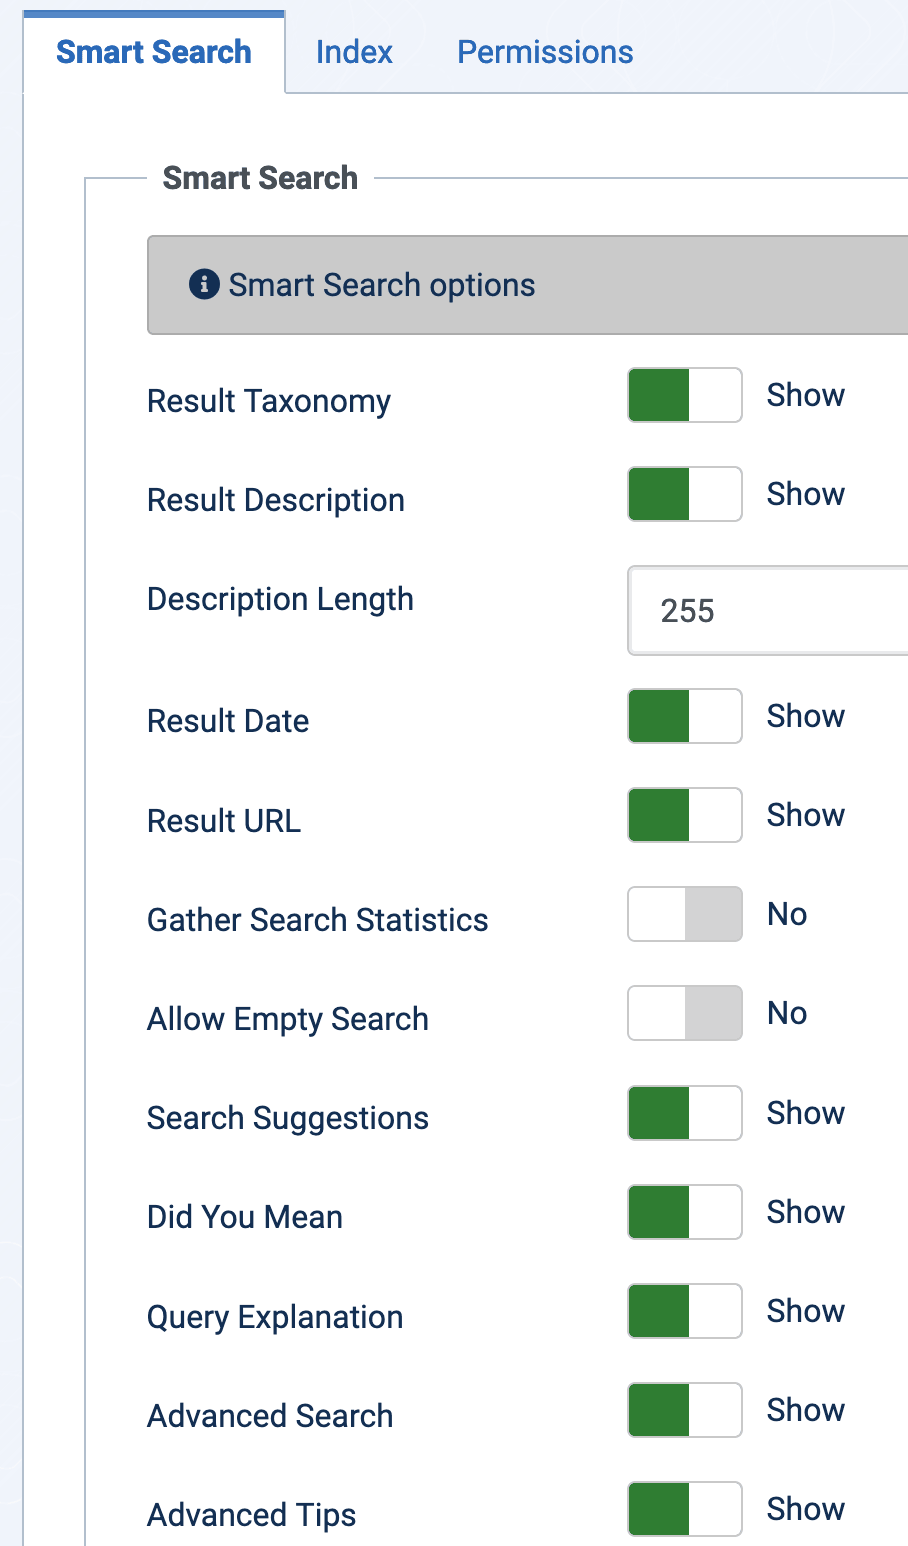Image resolution: width=908 pixels, height=1546 pixels.
Task: Toggle the Query Explanation switch
Action: tap(685, 1311)
